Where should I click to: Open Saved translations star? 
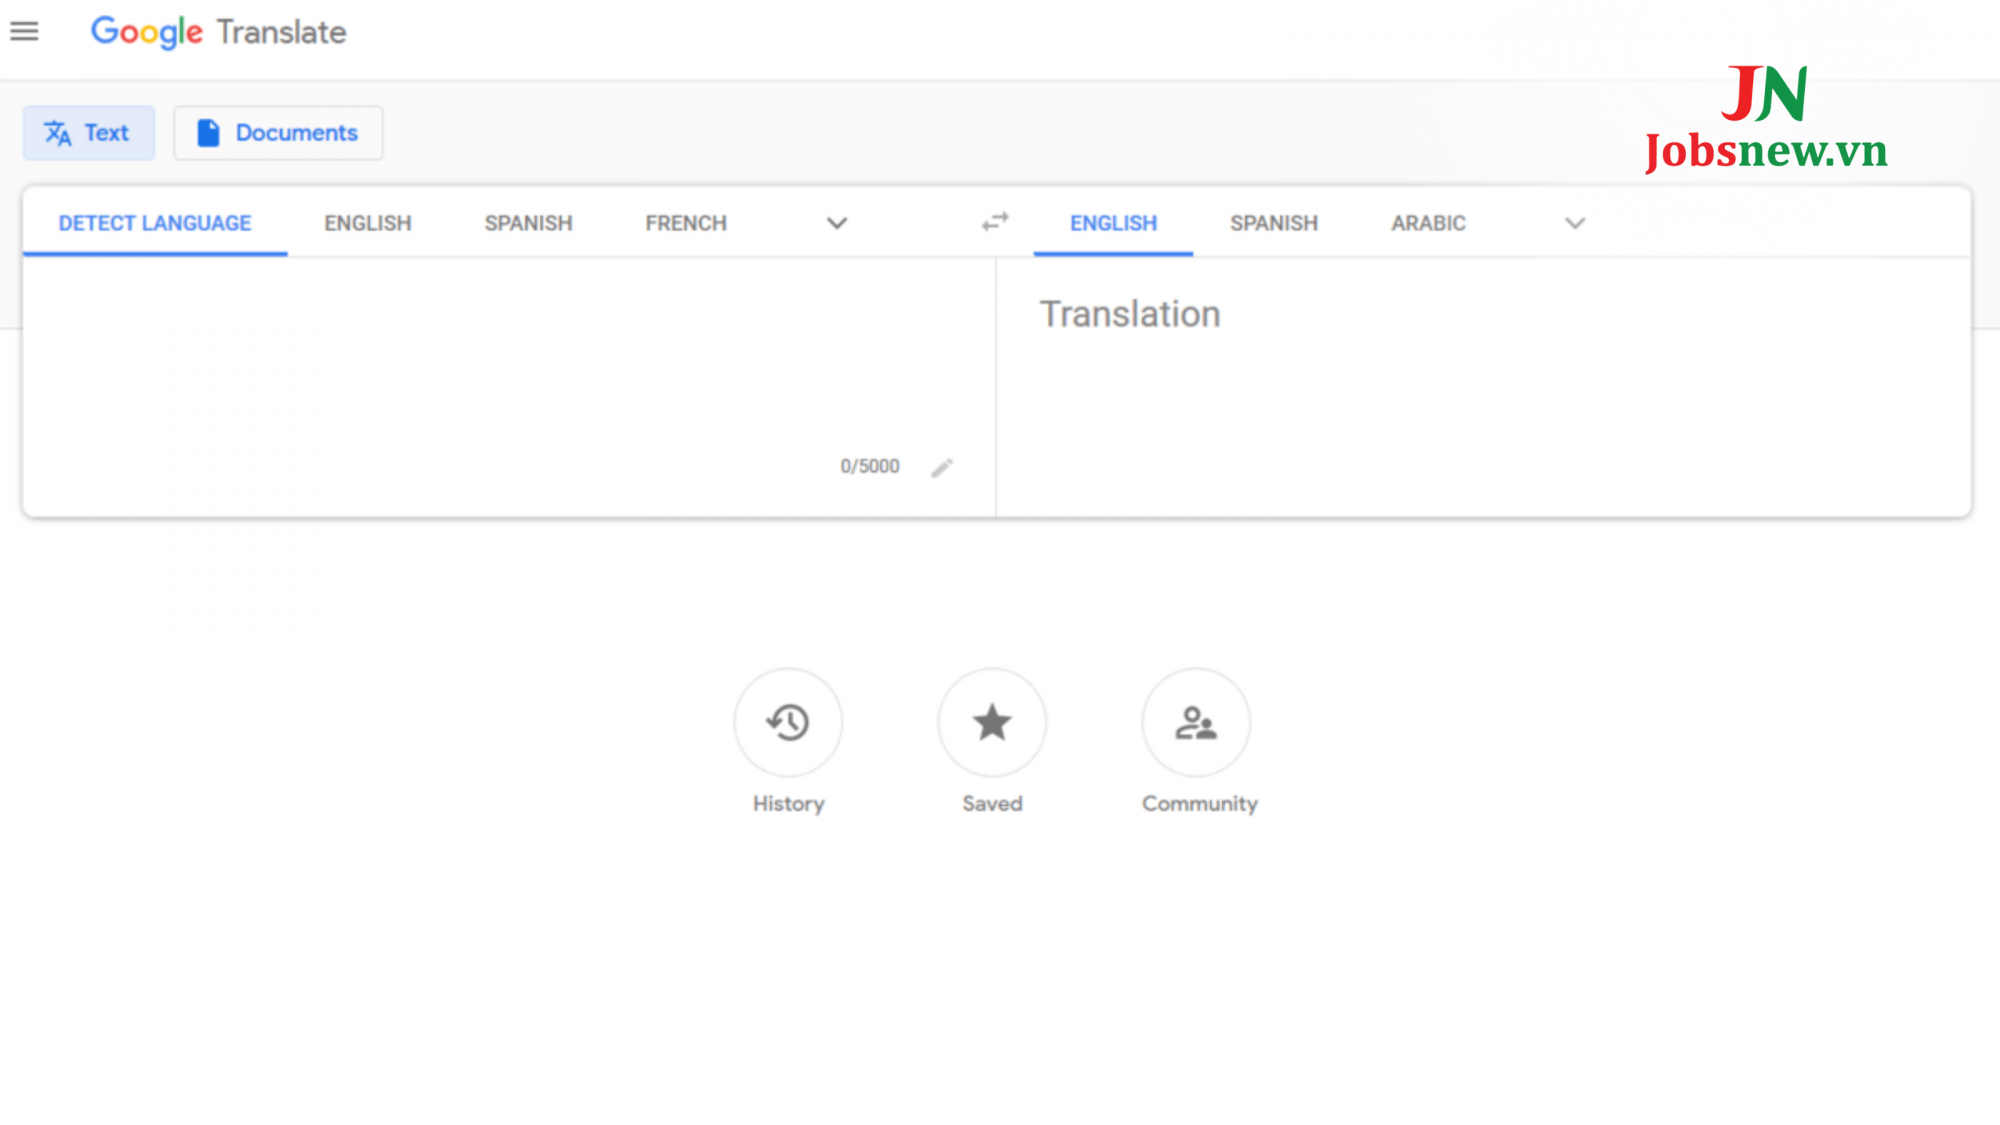(992, 722)
